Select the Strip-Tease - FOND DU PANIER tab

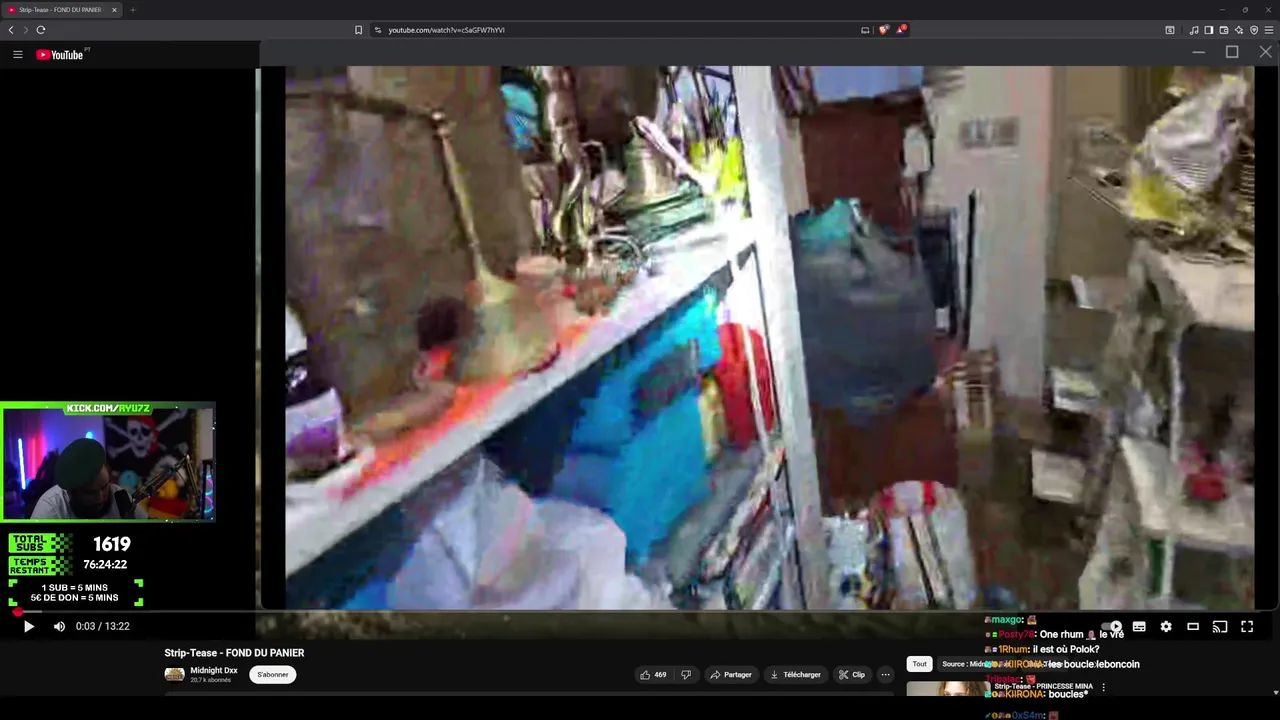(x=62, y=10)
